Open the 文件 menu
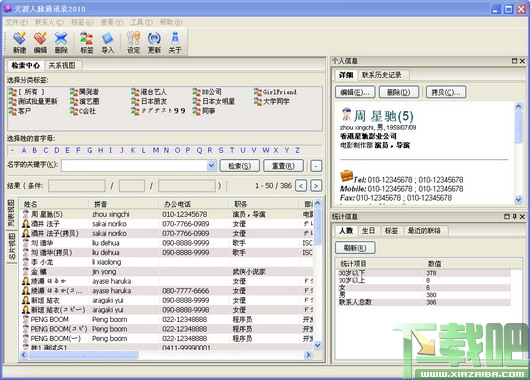This screenshot has width=530, height=380. point(16,22)
